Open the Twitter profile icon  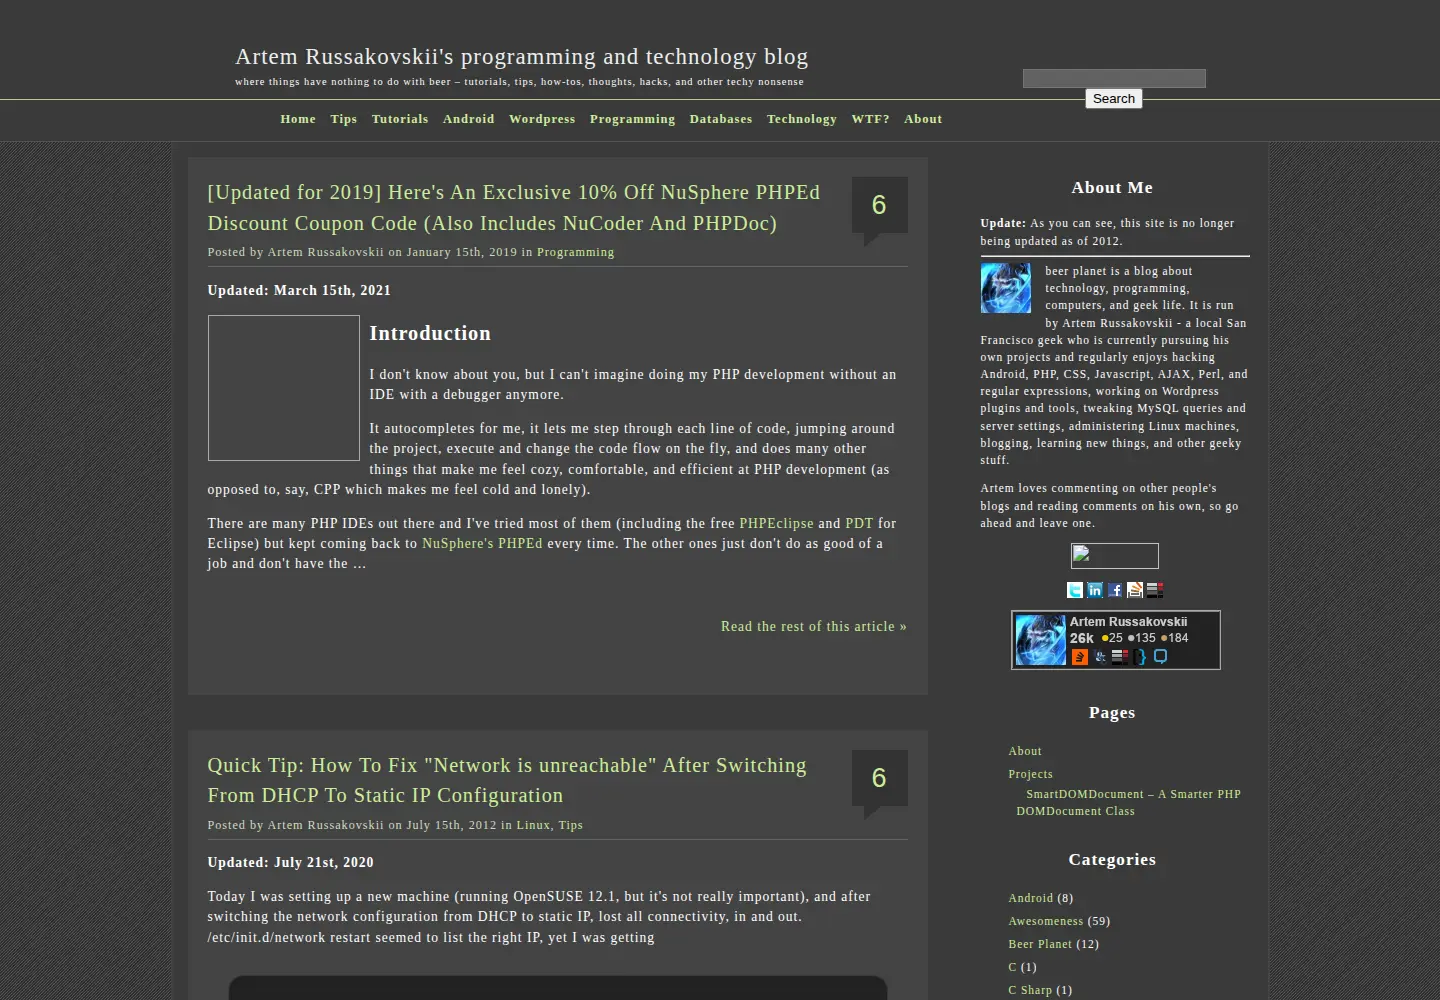[1075, 590]
